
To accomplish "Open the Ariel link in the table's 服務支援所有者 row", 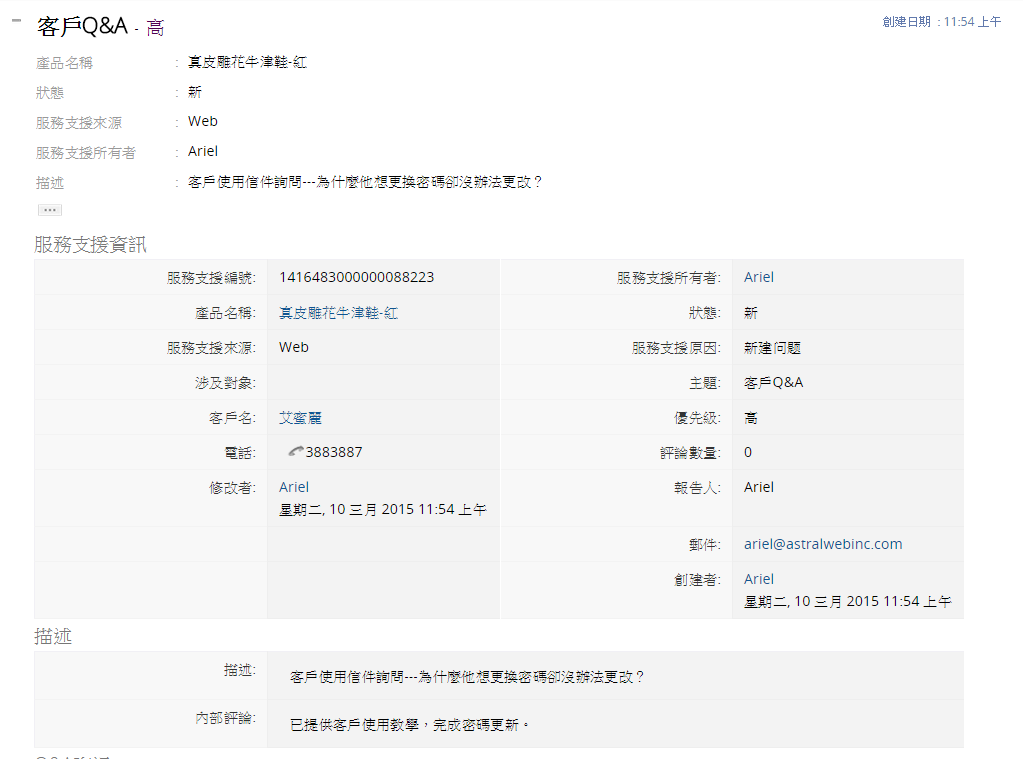I will (x=759, y=277).
